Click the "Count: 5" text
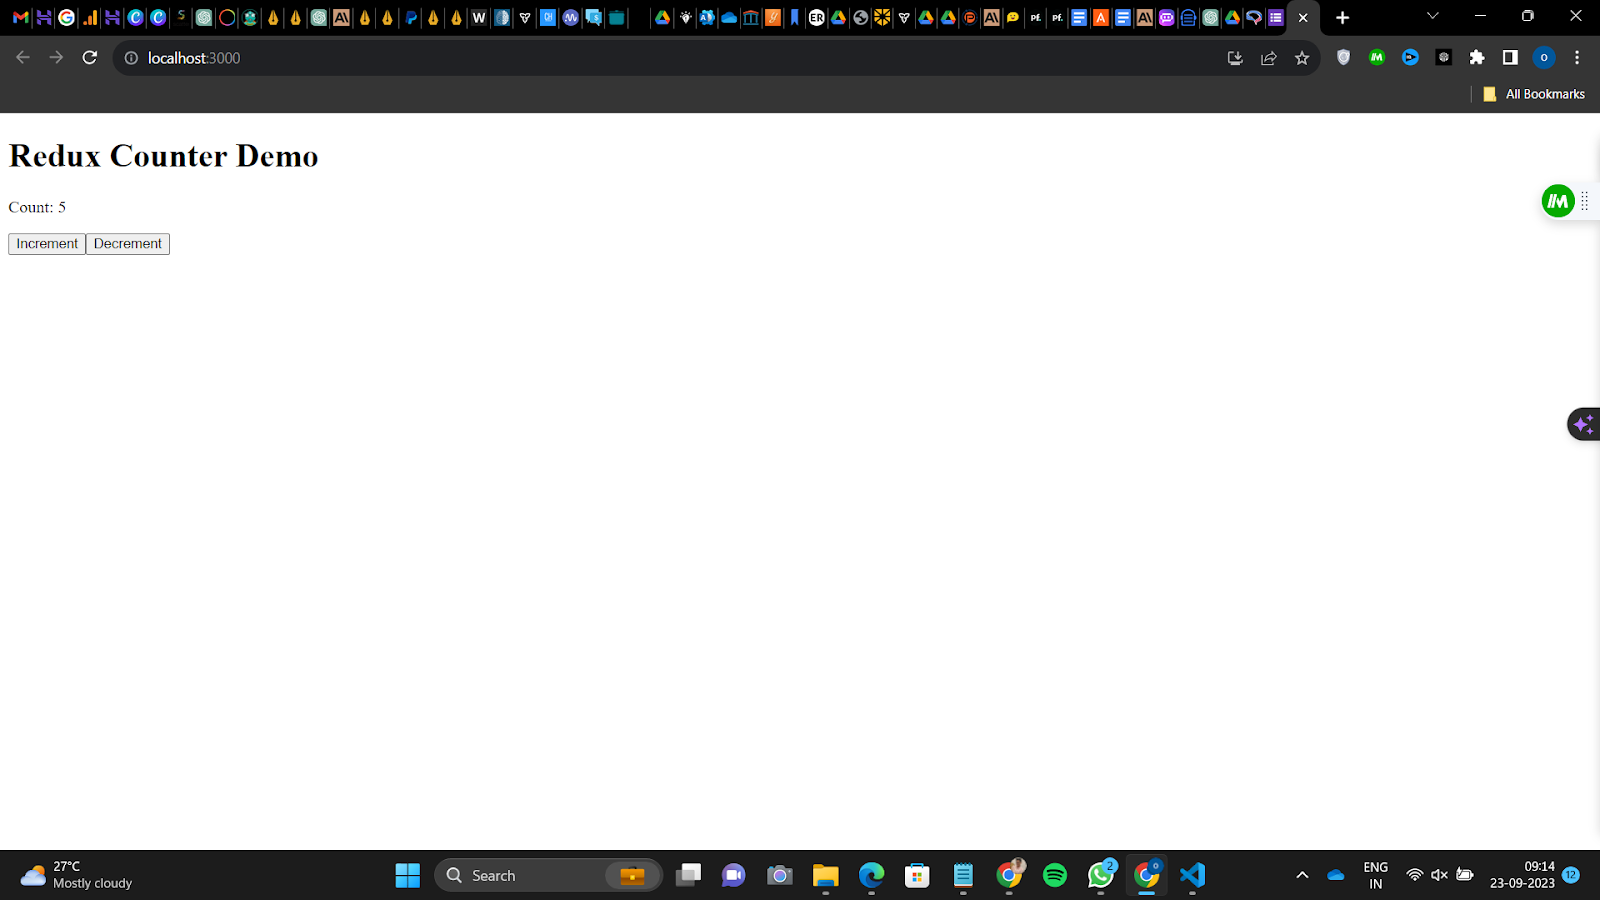 (37, 208)
